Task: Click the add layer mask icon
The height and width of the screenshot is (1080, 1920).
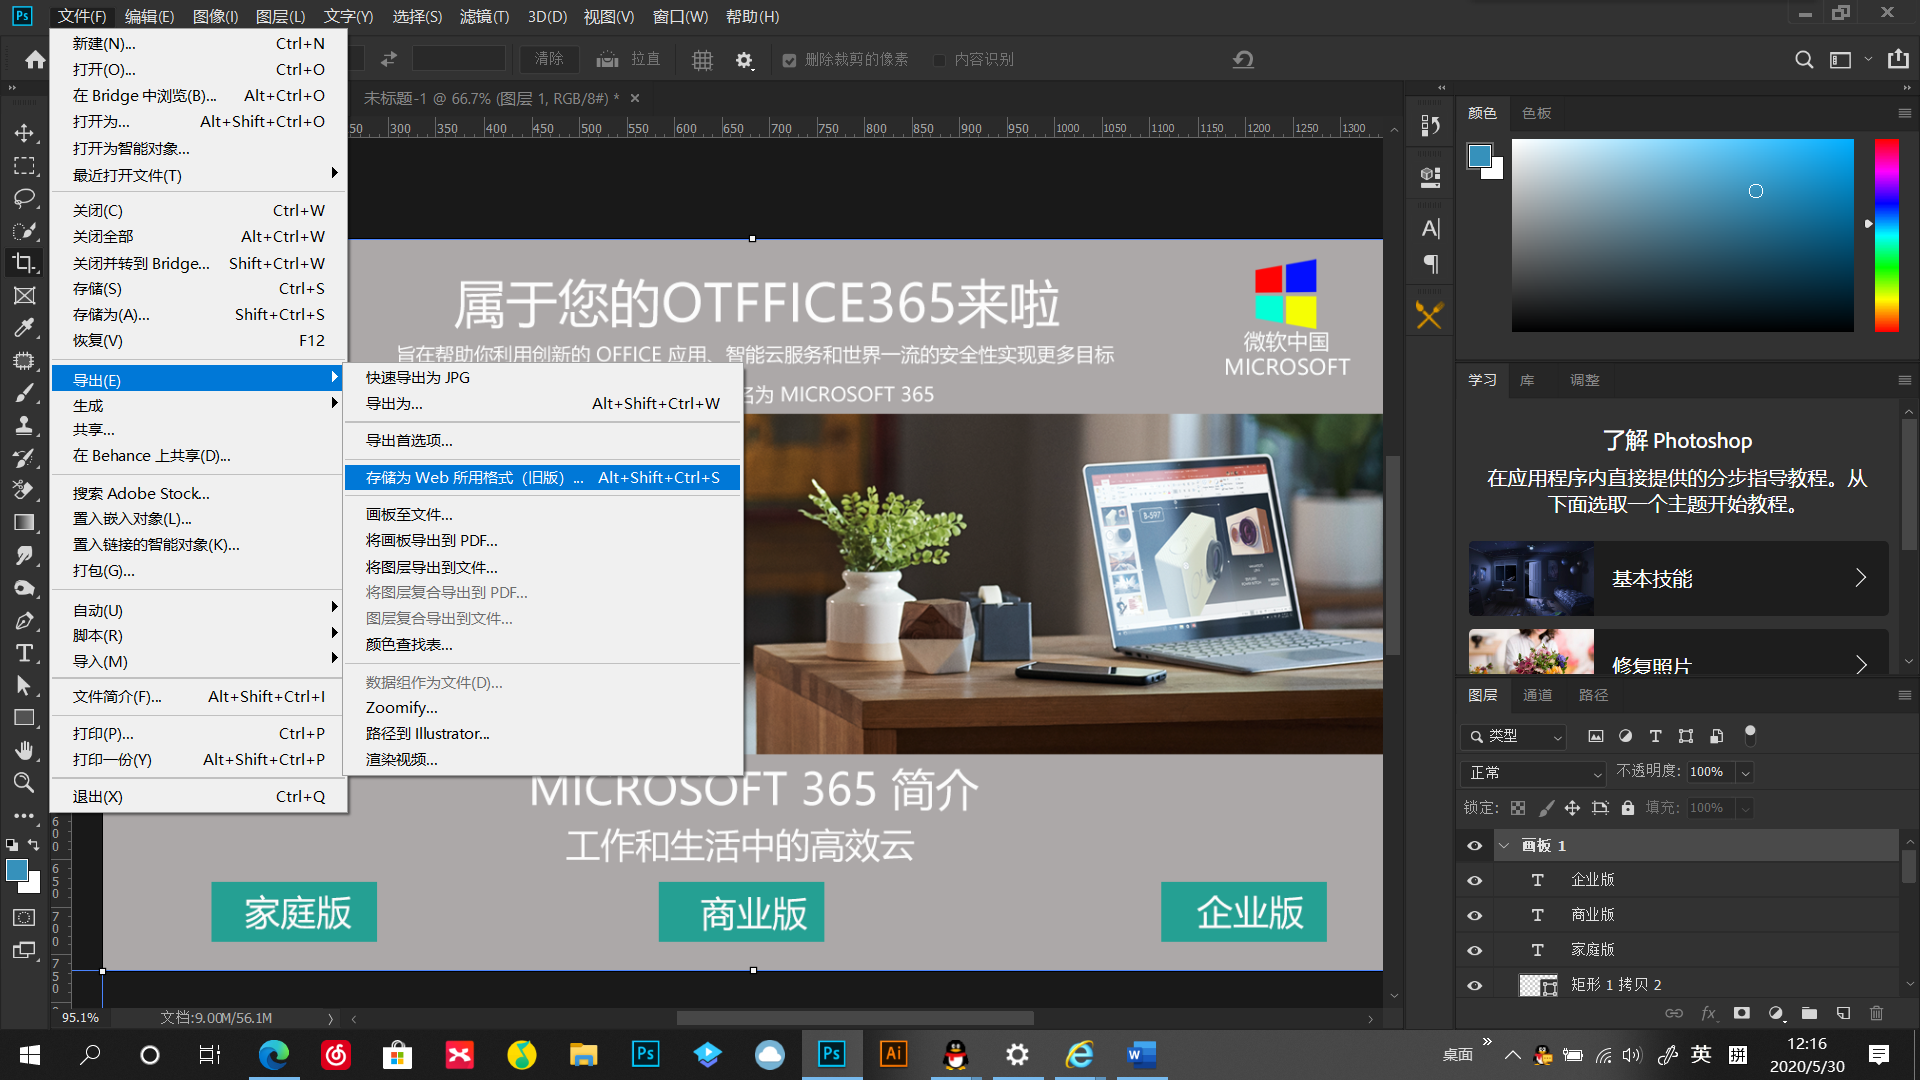Action: click(x=1742, y=1013)
